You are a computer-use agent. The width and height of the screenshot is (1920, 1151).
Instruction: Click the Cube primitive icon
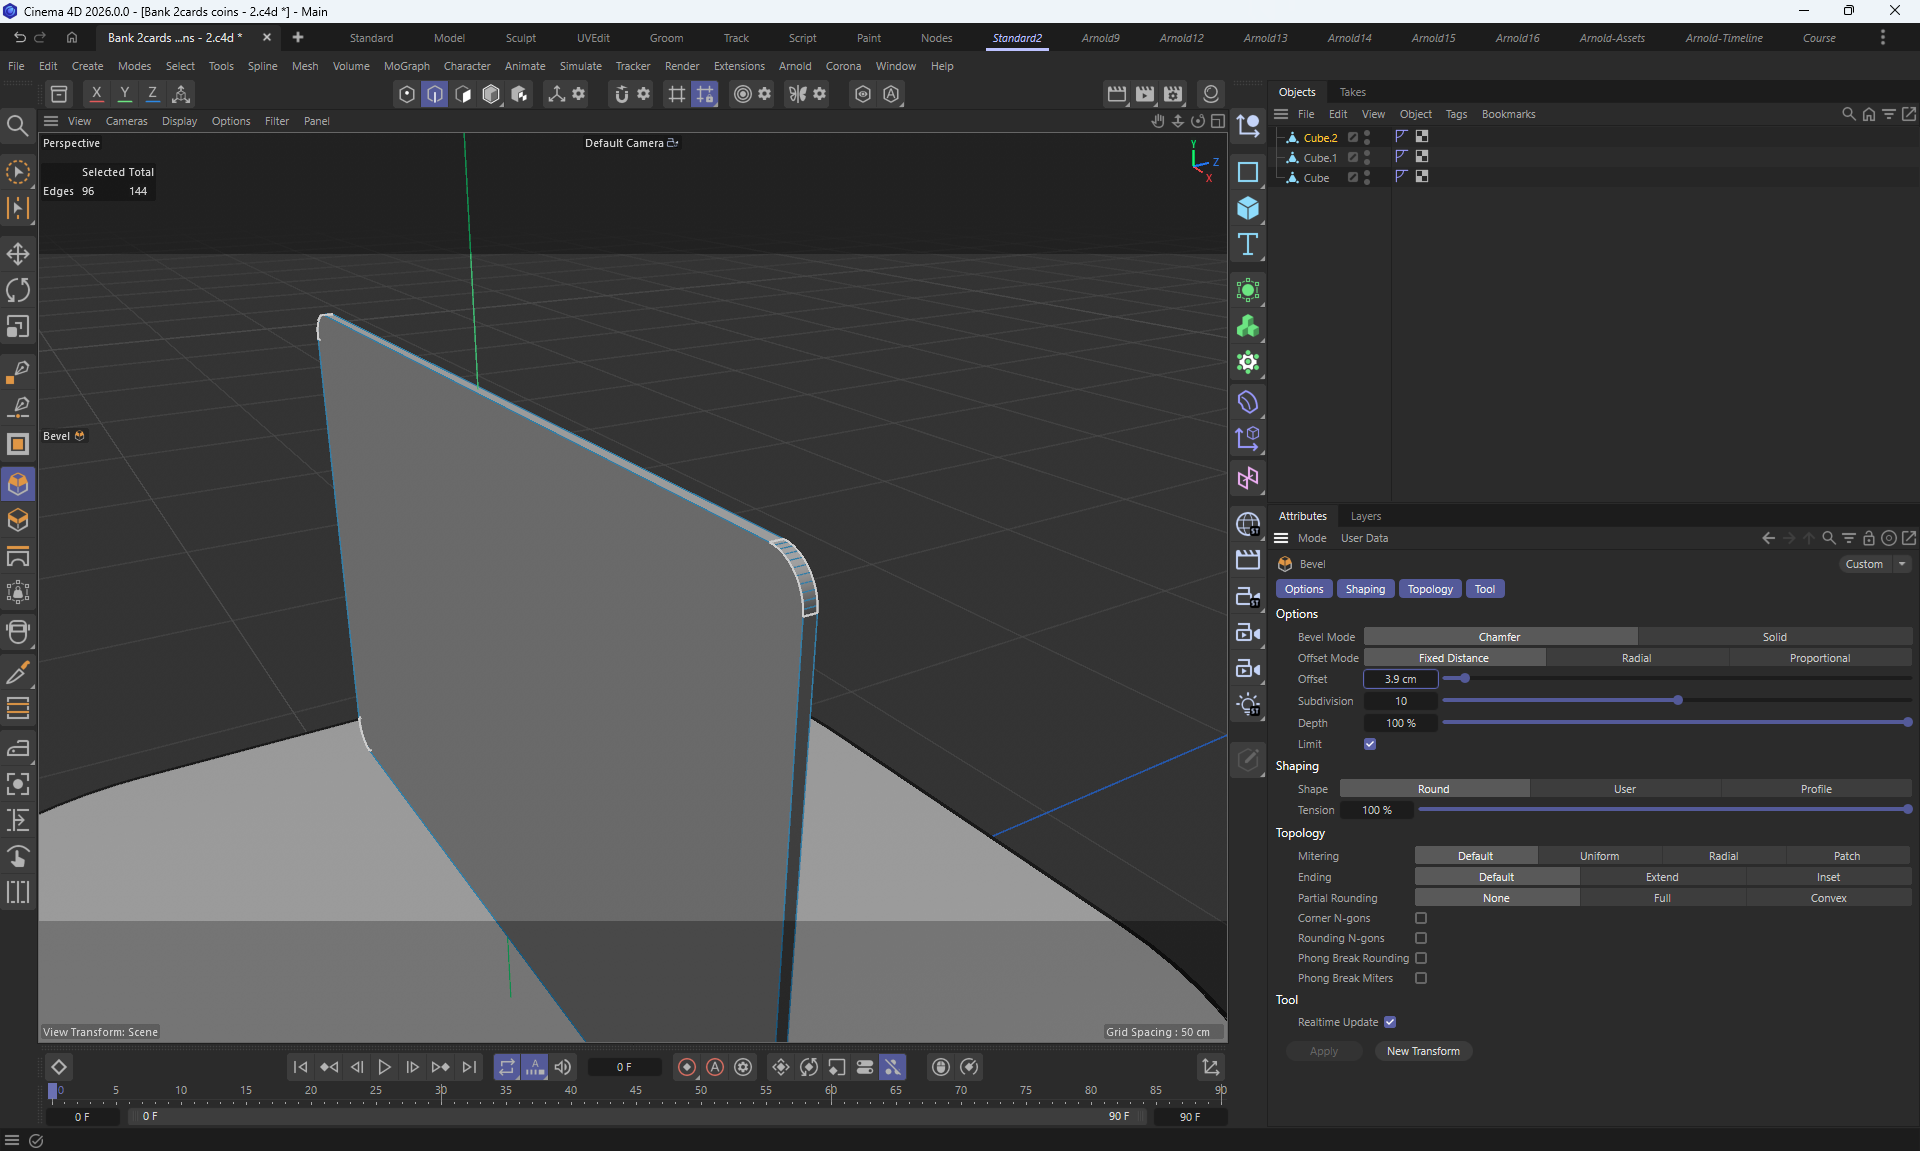tap(1248, 208)
